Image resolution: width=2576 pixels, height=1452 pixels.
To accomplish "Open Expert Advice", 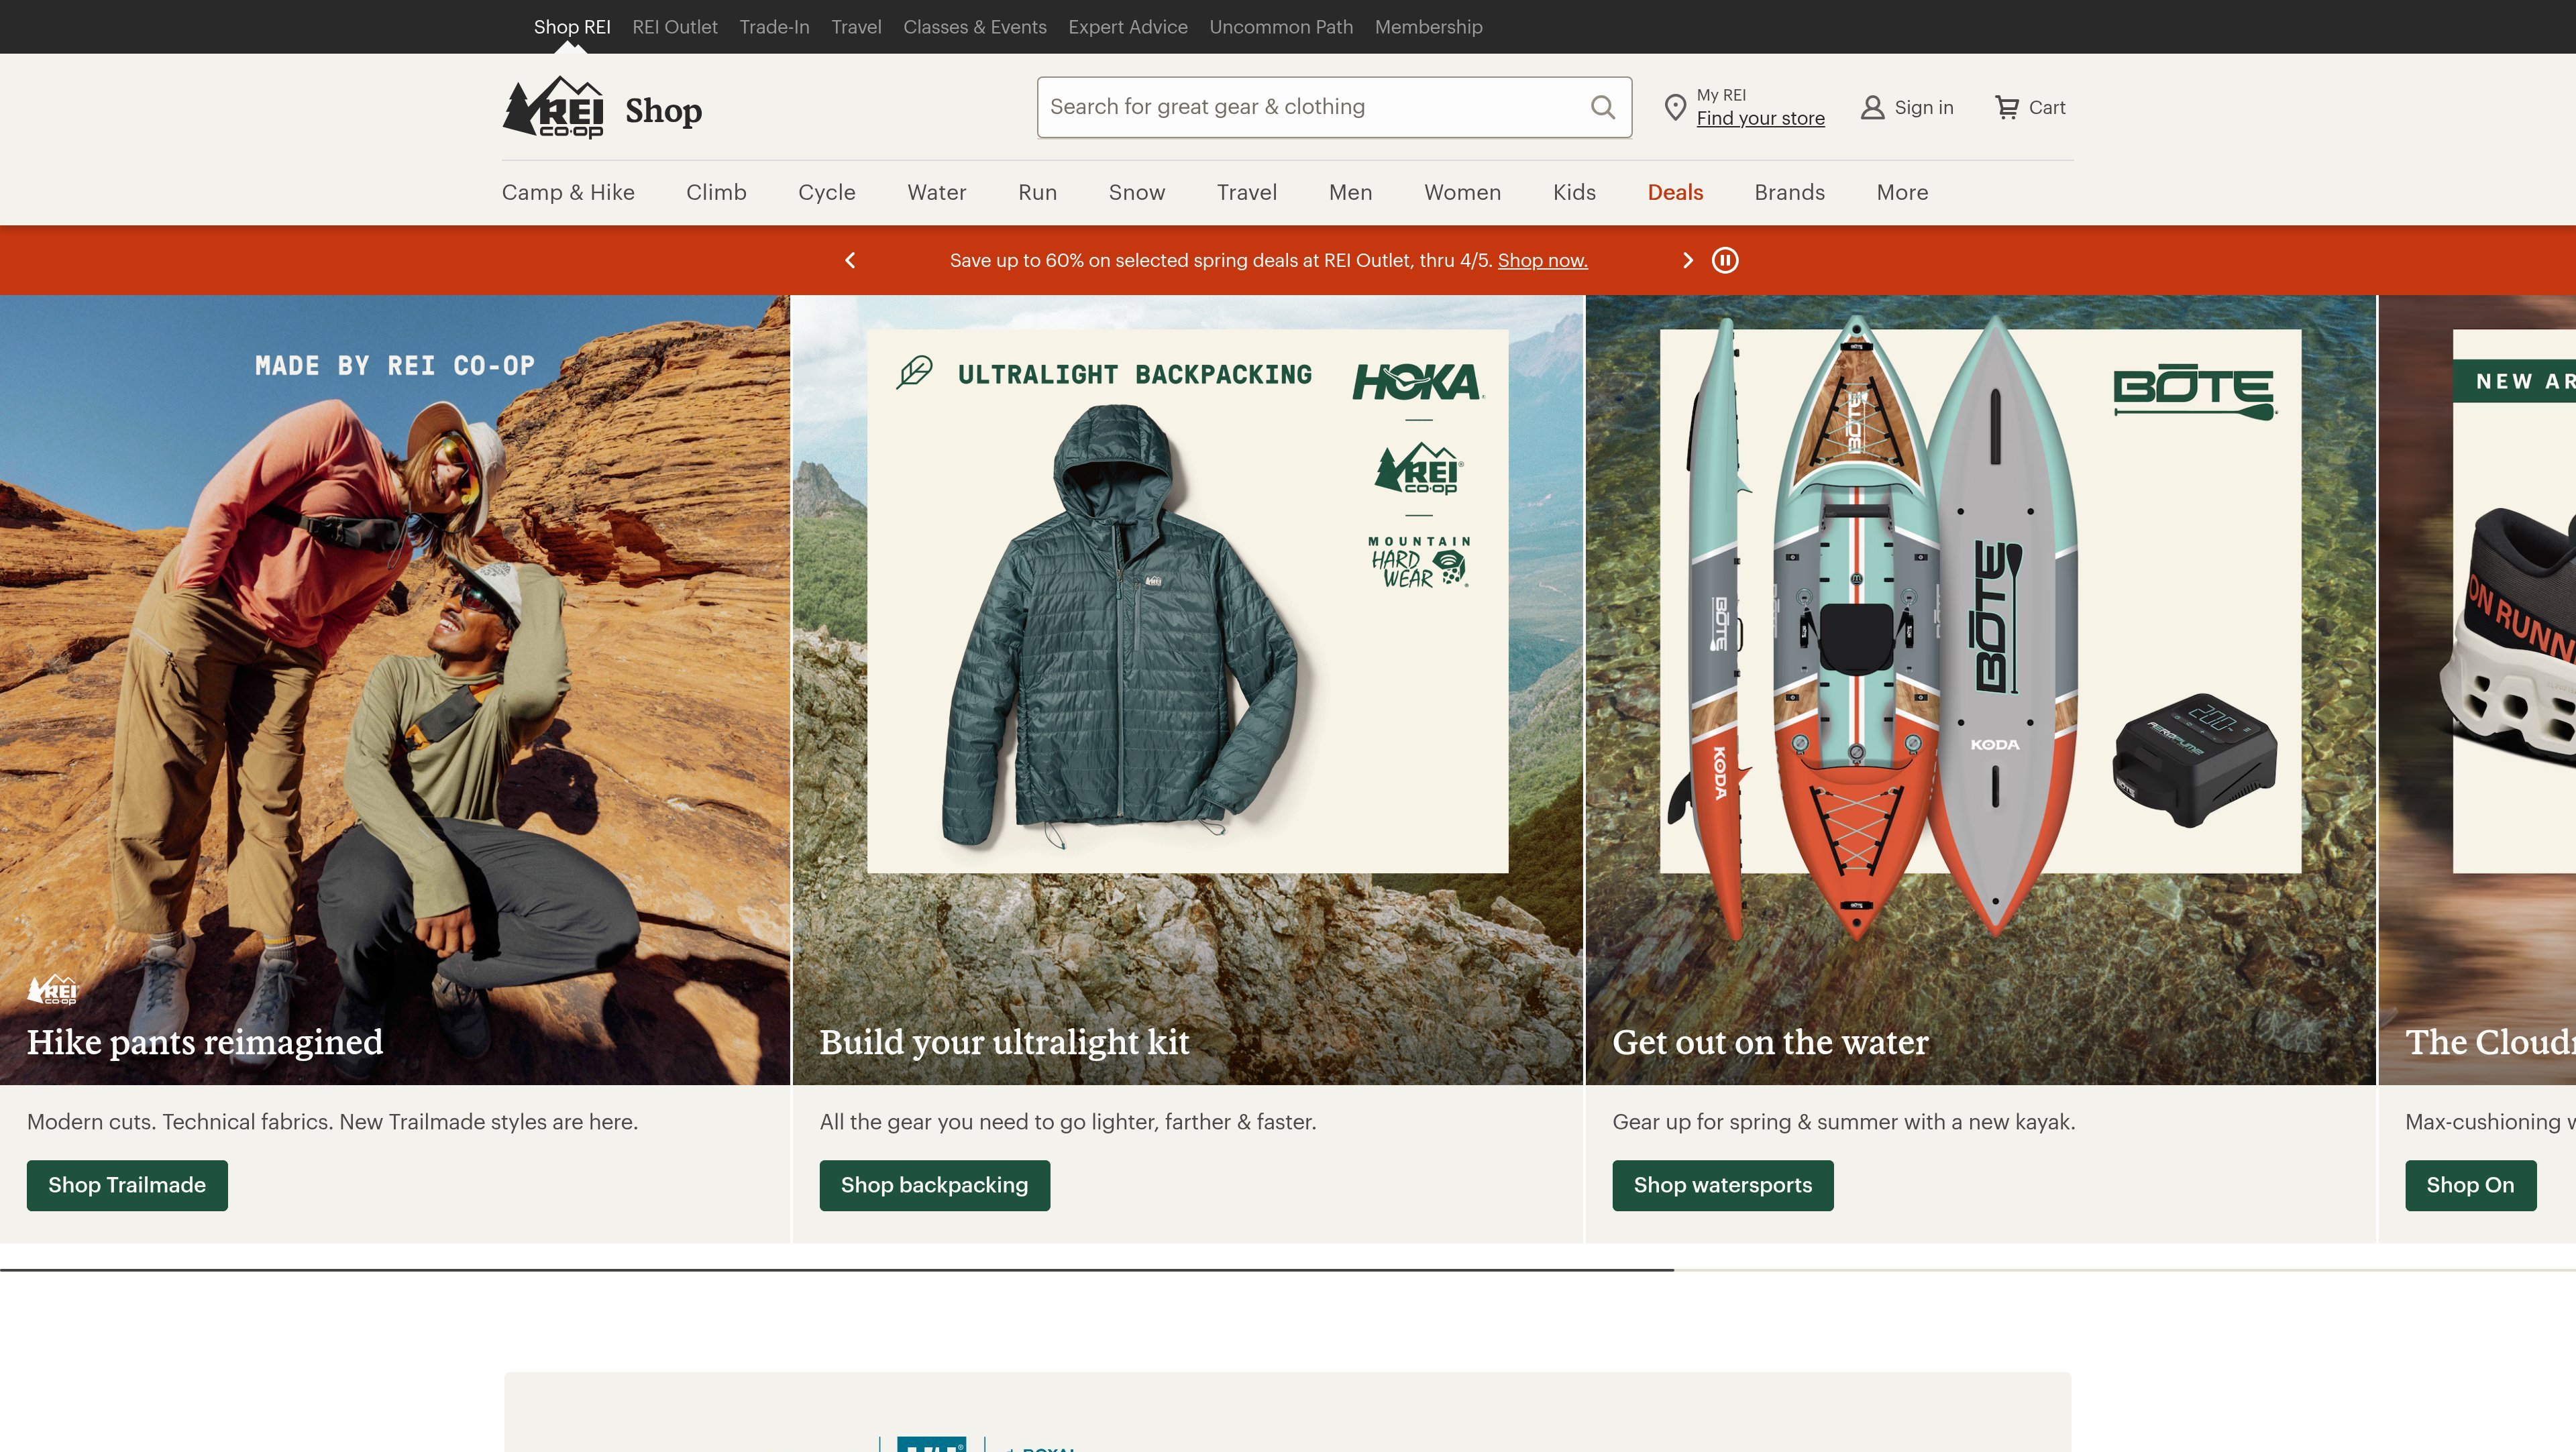I will (1128, 27).
